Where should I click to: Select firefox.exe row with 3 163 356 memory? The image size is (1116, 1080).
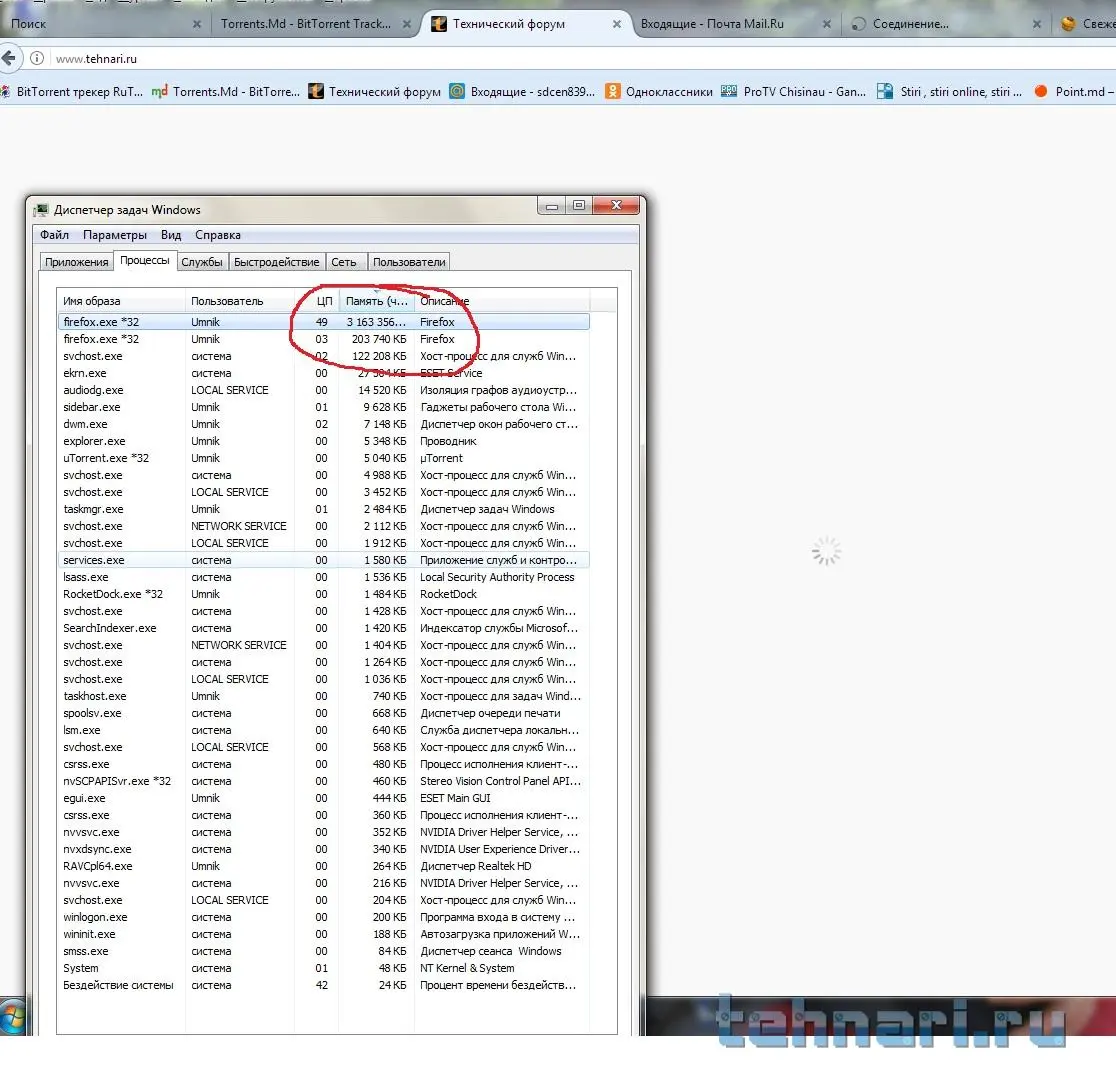tap(324, 322)
